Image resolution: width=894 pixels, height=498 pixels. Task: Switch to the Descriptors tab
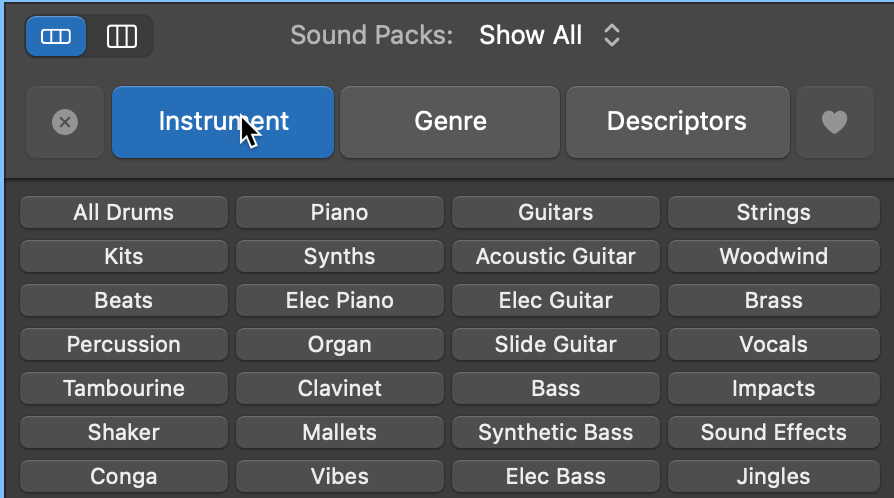coord(677,122)
